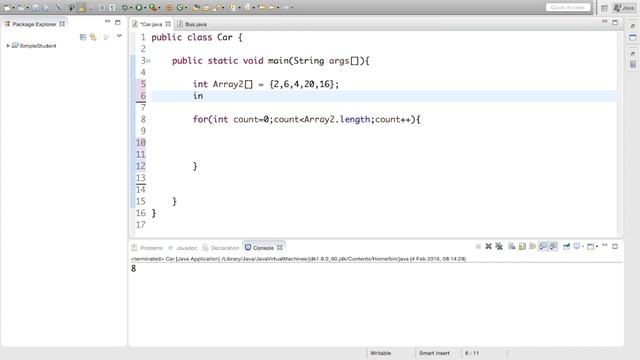Close the Package Explorer view tab

62,24
